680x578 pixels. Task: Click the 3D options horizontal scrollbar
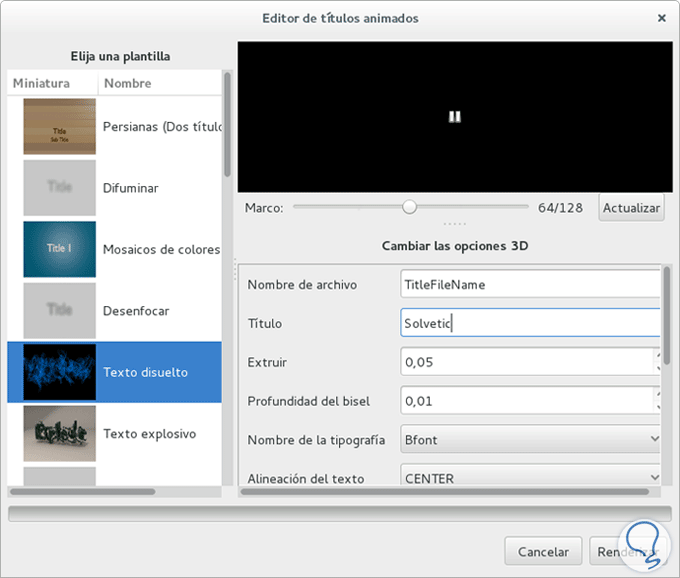[445, 492]
